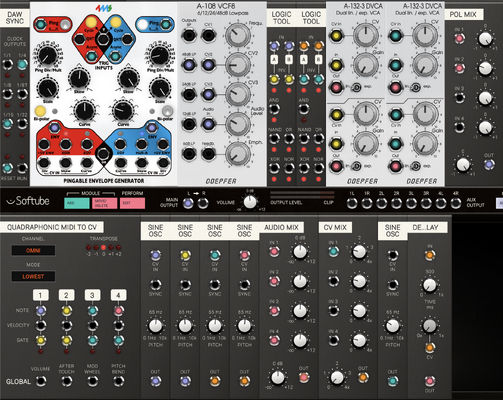Toggle the blue channel Bi-polar button
Screen dimensions: 503x400
pos(167,111)
